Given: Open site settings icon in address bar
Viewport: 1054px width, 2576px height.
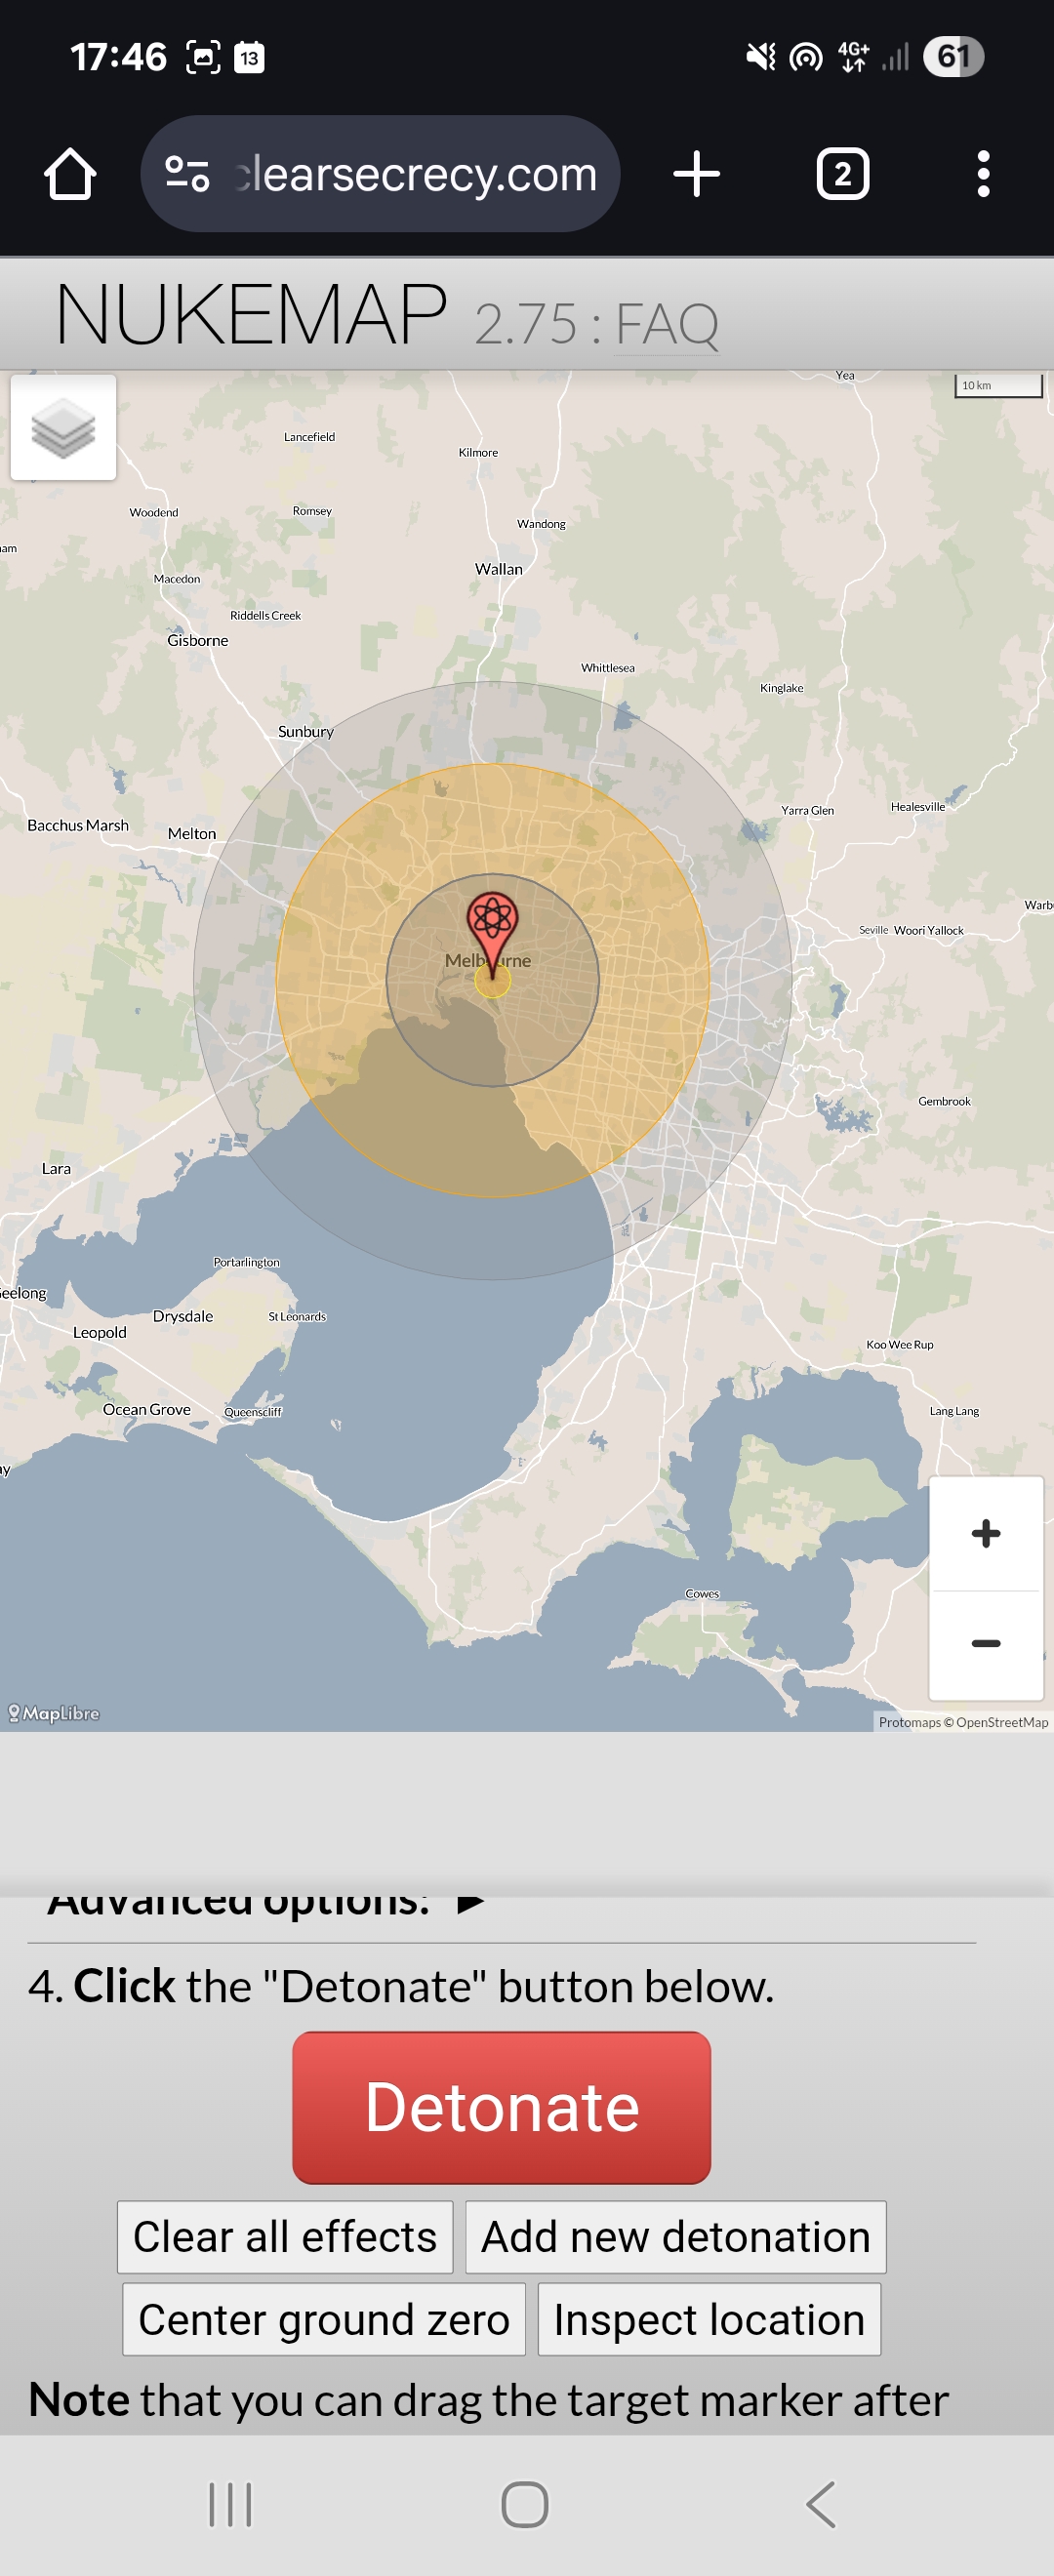Looking at the screenshot, I should click(x=187, y=174).
